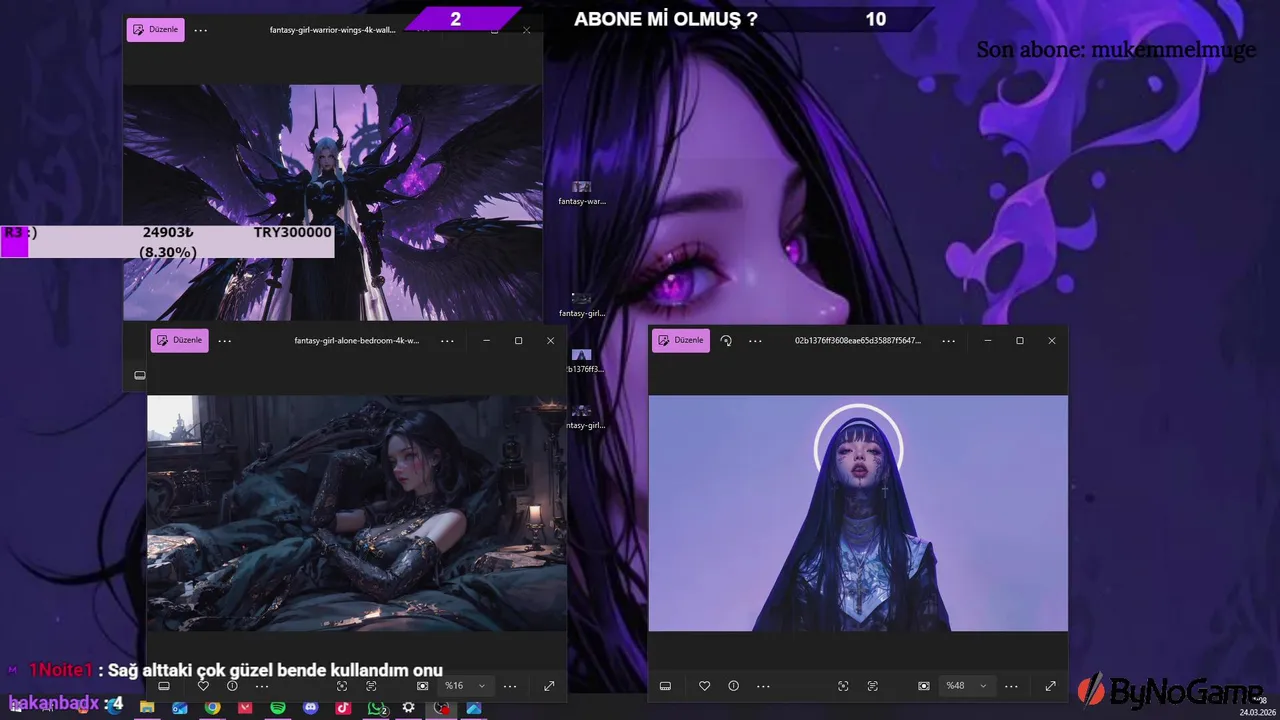
Task: Open the bottom-toolbar ellipsis after the info icon in the alone-bedroom window
Action: (x=262, y=686)
